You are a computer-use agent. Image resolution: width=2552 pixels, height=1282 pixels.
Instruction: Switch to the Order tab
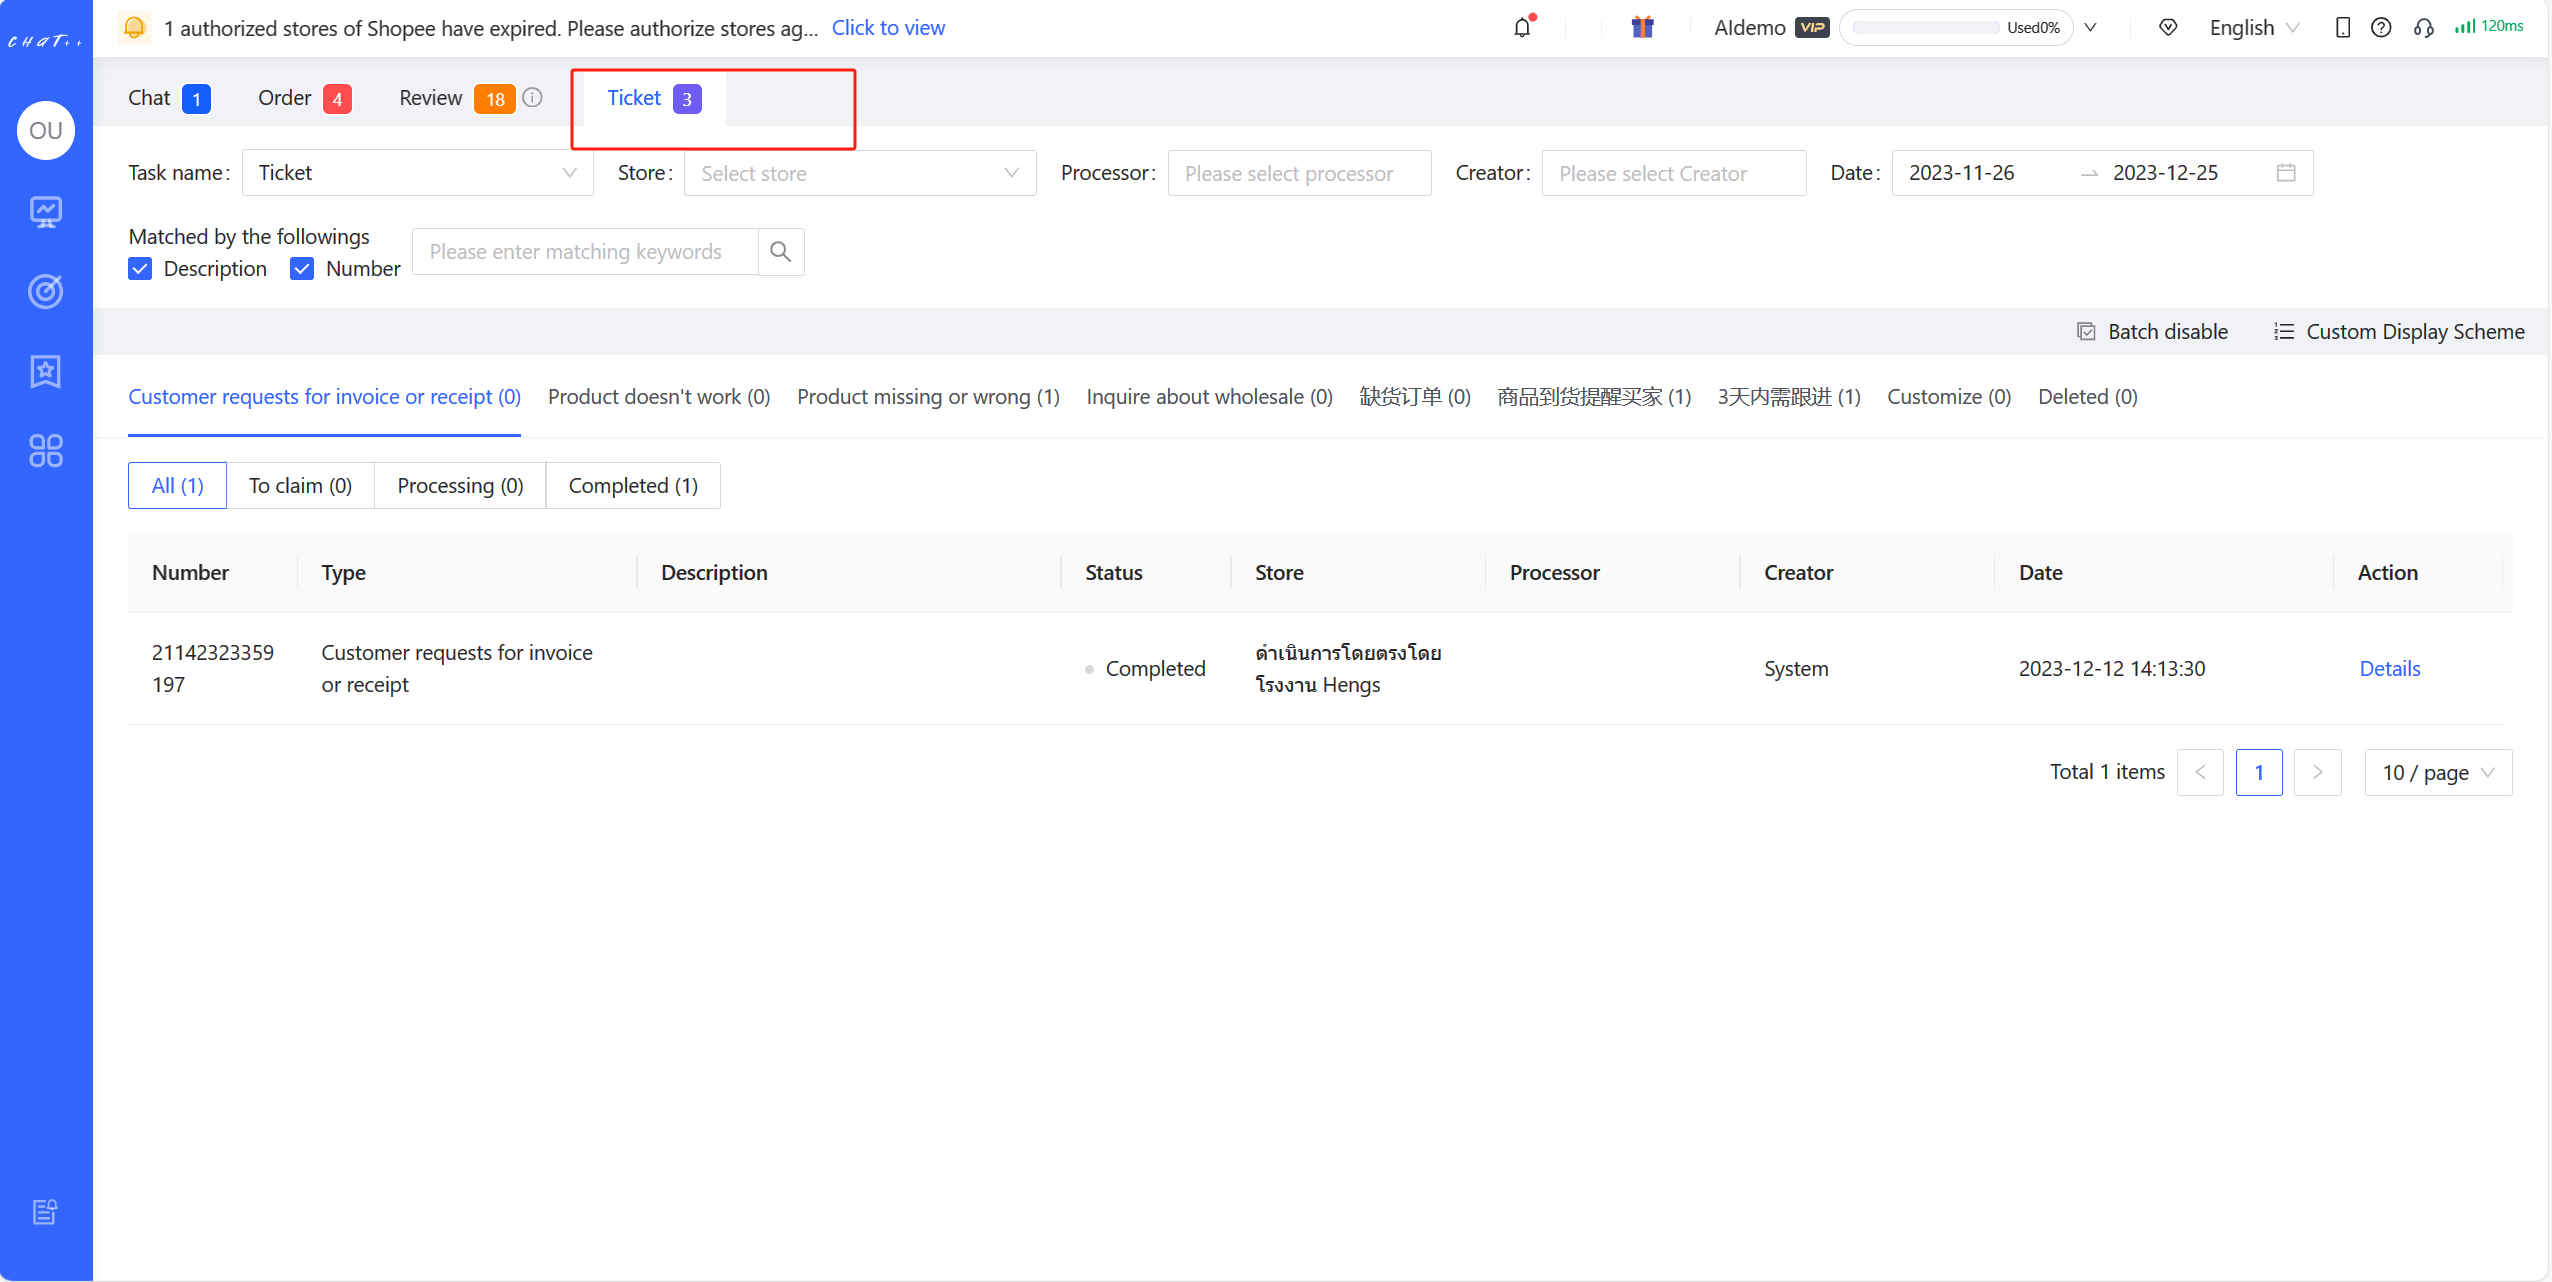click(304, 98)
